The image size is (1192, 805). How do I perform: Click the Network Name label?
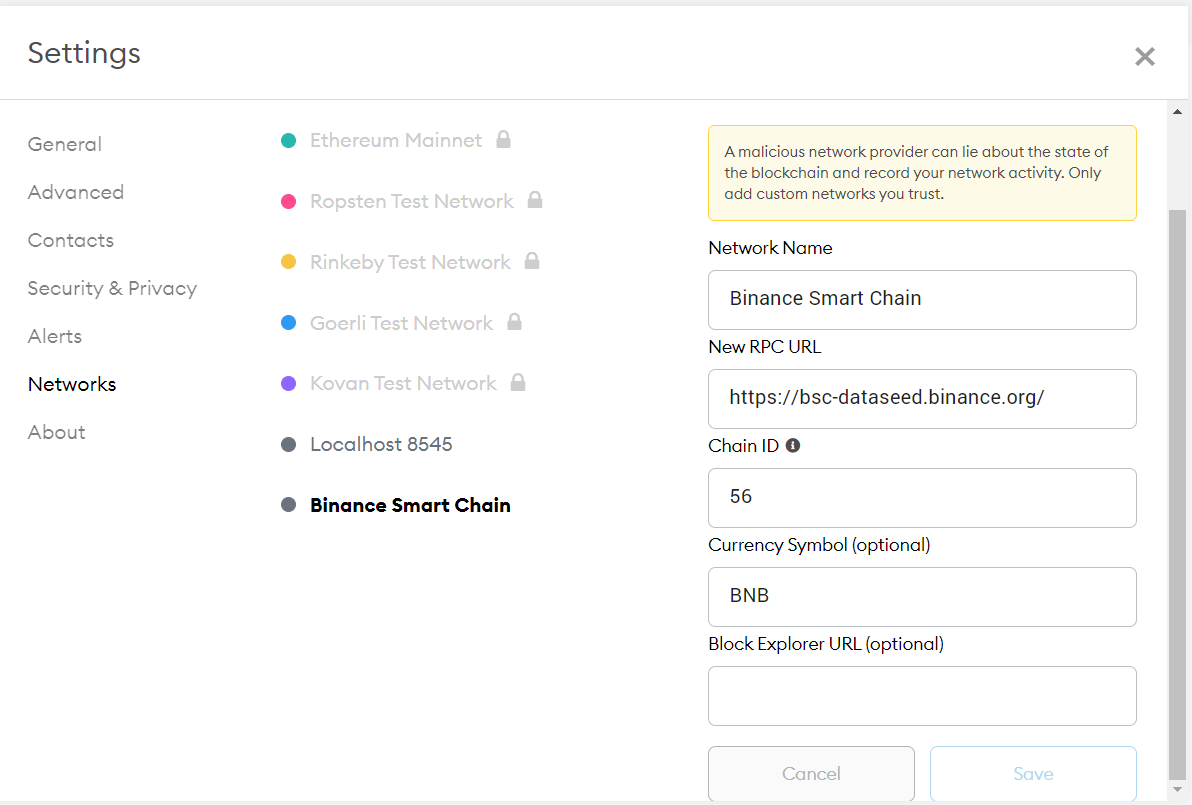[x=770, y=248]
